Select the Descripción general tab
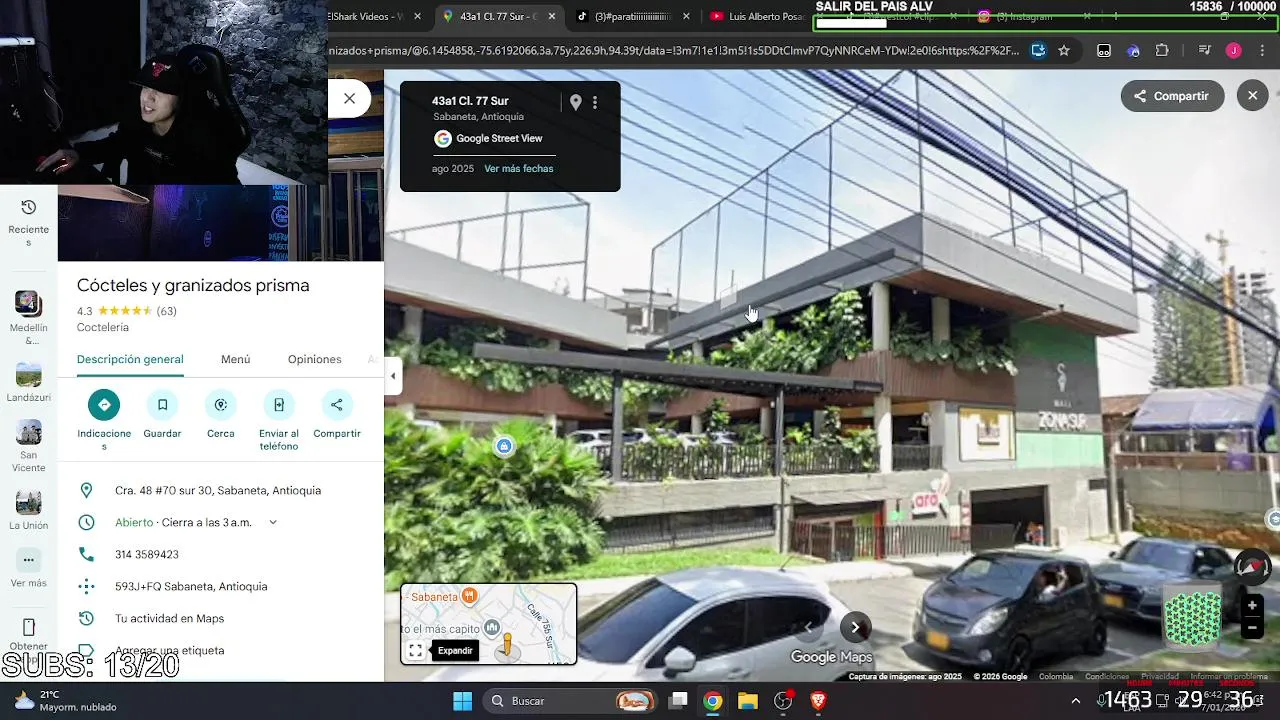 pos(130,359)
